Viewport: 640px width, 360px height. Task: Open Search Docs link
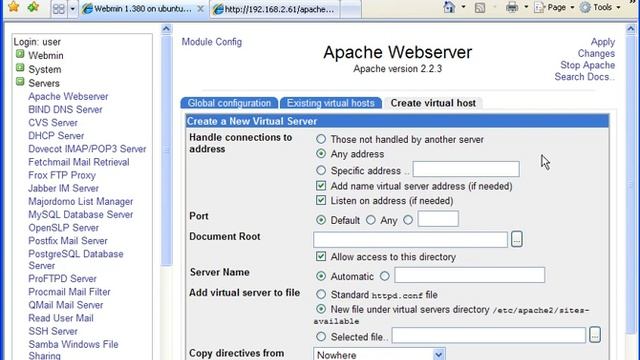tap(584, 77)
